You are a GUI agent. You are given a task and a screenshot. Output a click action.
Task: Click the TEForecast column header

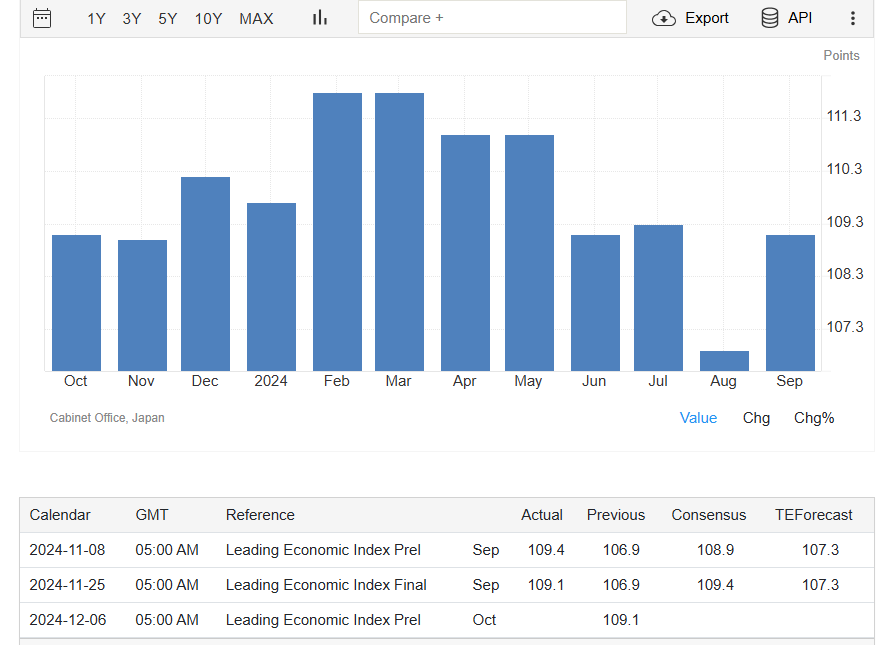tap(814, 515)
